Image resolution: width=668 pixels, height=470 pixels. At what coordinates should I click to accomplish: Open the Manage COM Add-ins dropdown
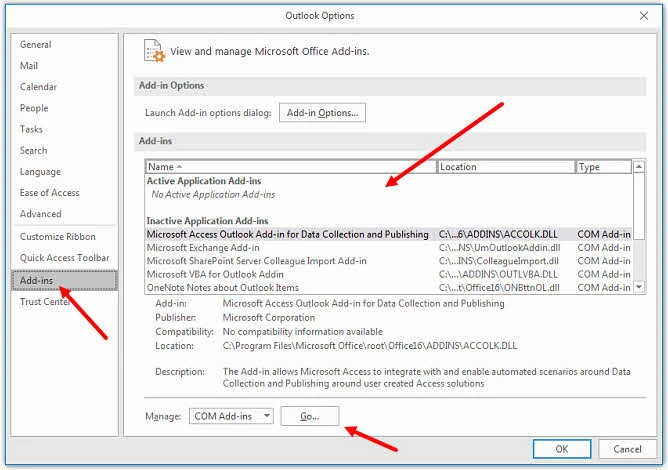coord(231,416)
